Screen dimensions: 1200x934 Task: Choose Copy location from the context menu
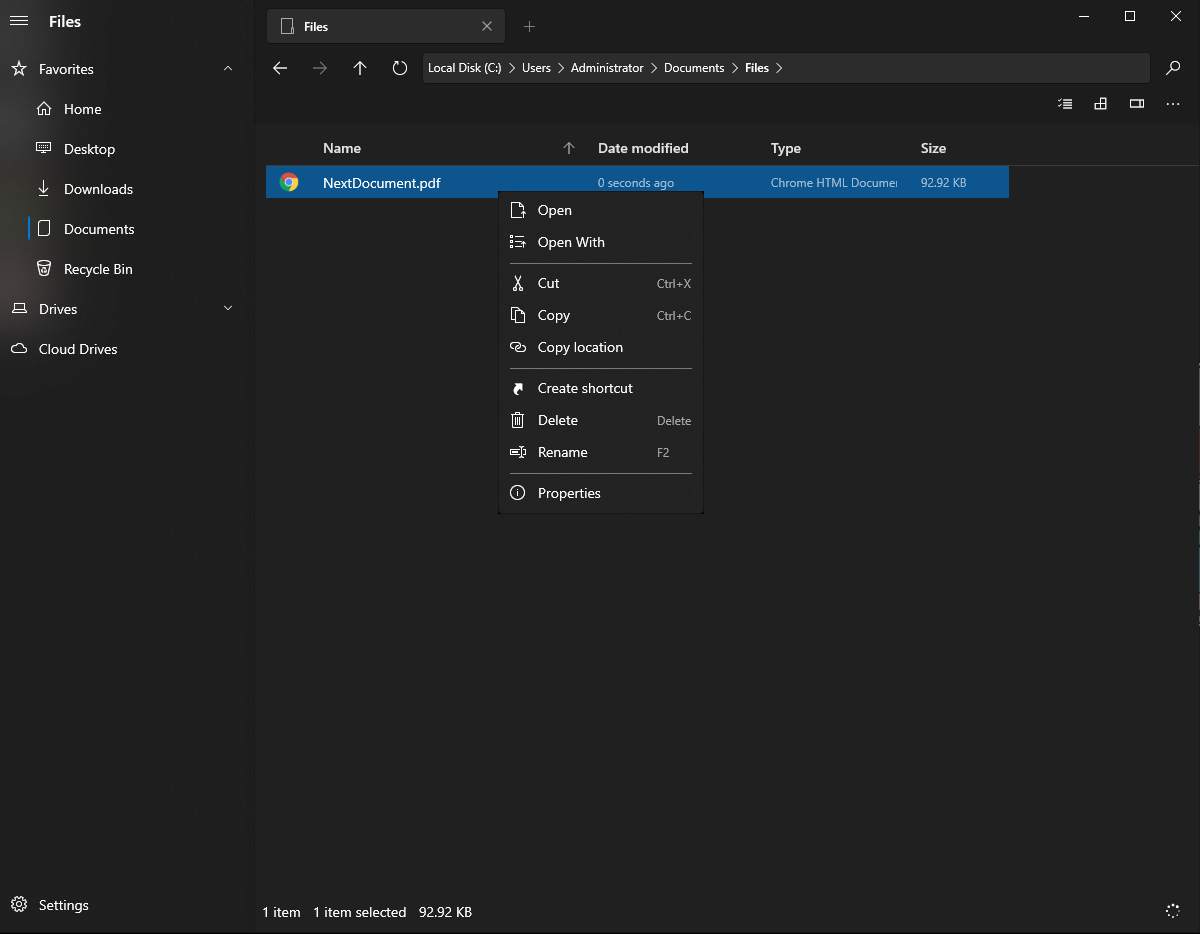click(x=580, y=347)
